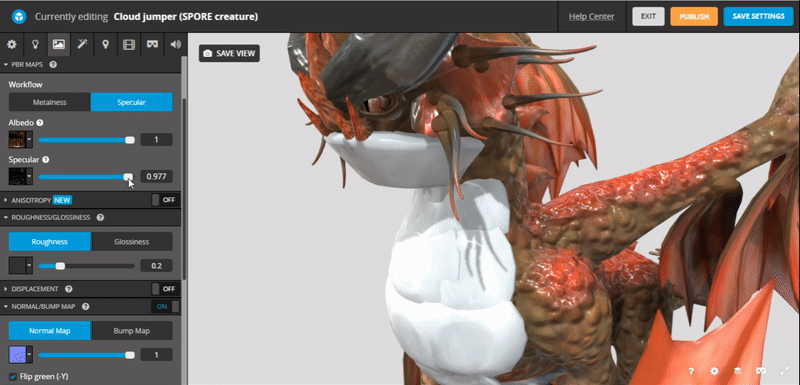The height and width of the screenshot is (385, 800).
Task: Open the Post-processing magic wand tab
Action: click(x=82, y=44)
